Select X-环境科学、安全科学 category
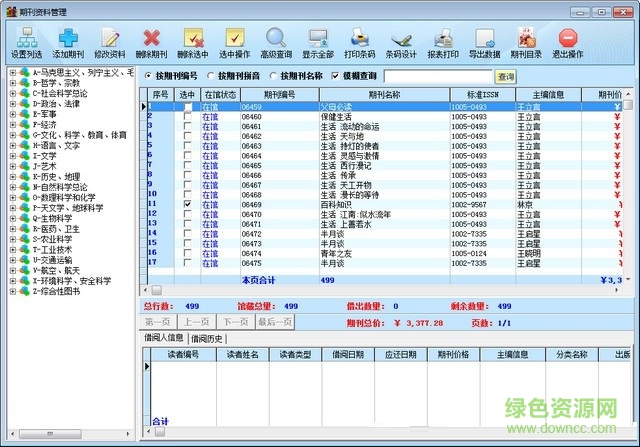This screenshot has height=447, width=640. [x=72, y=281]
